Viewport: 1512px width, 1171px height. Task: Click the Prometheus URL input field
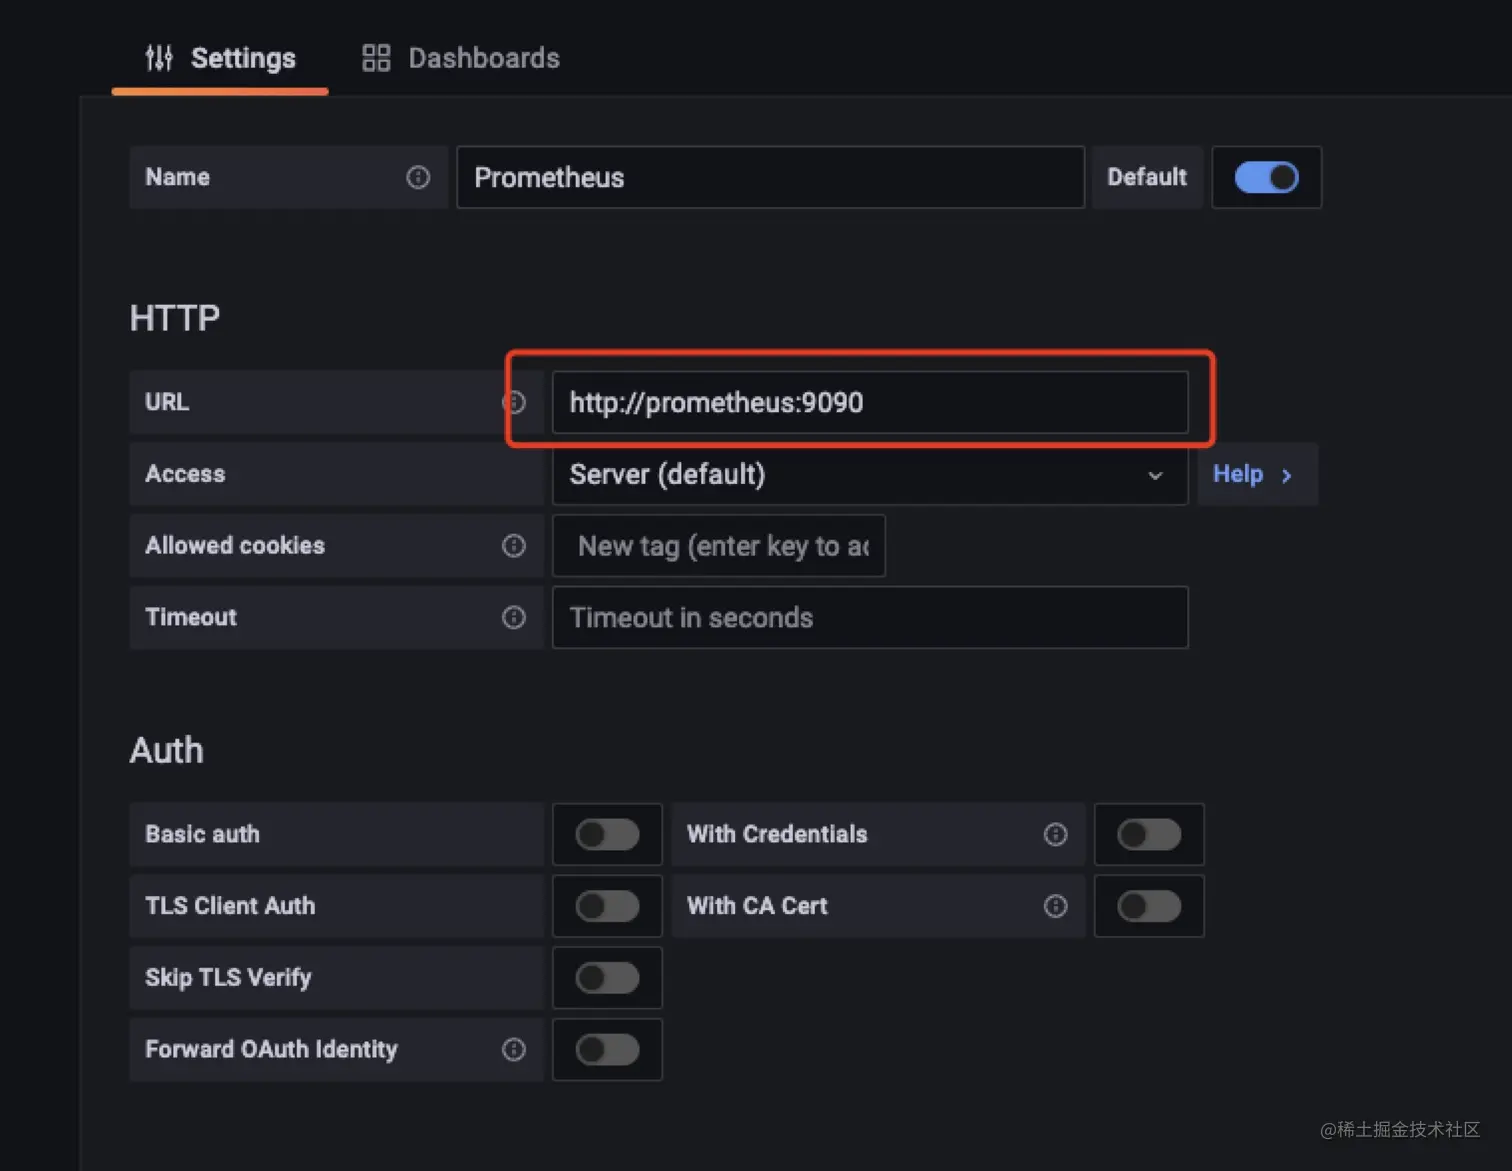pyautogui.click(x=868, y=402)
